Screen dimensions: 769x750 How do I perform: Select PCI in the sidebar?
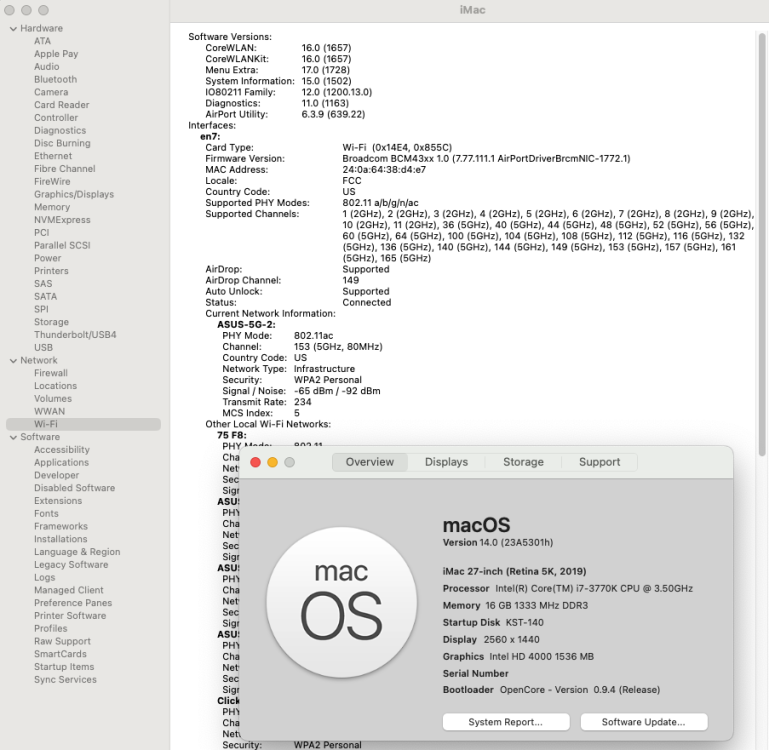pyautogui.click(x=42, y=233)
